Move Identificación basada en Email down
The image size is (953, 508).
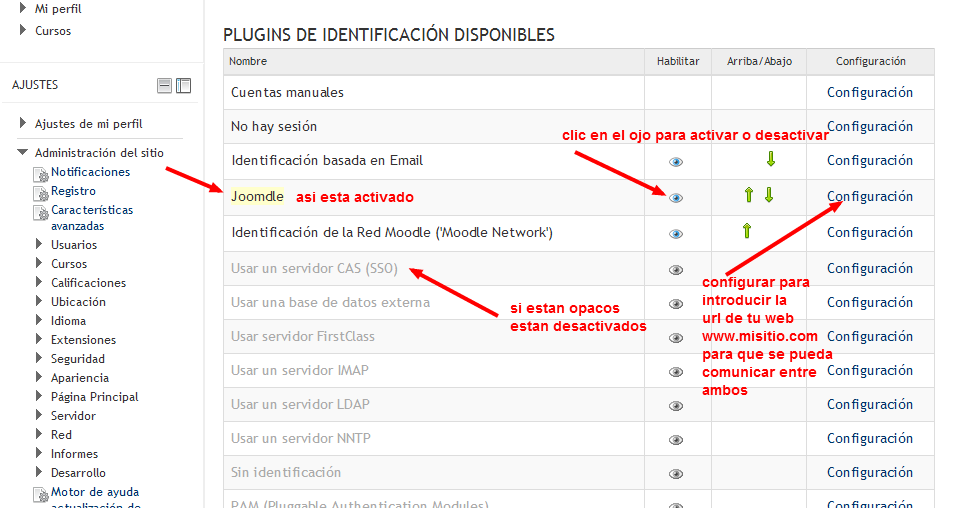770,159
